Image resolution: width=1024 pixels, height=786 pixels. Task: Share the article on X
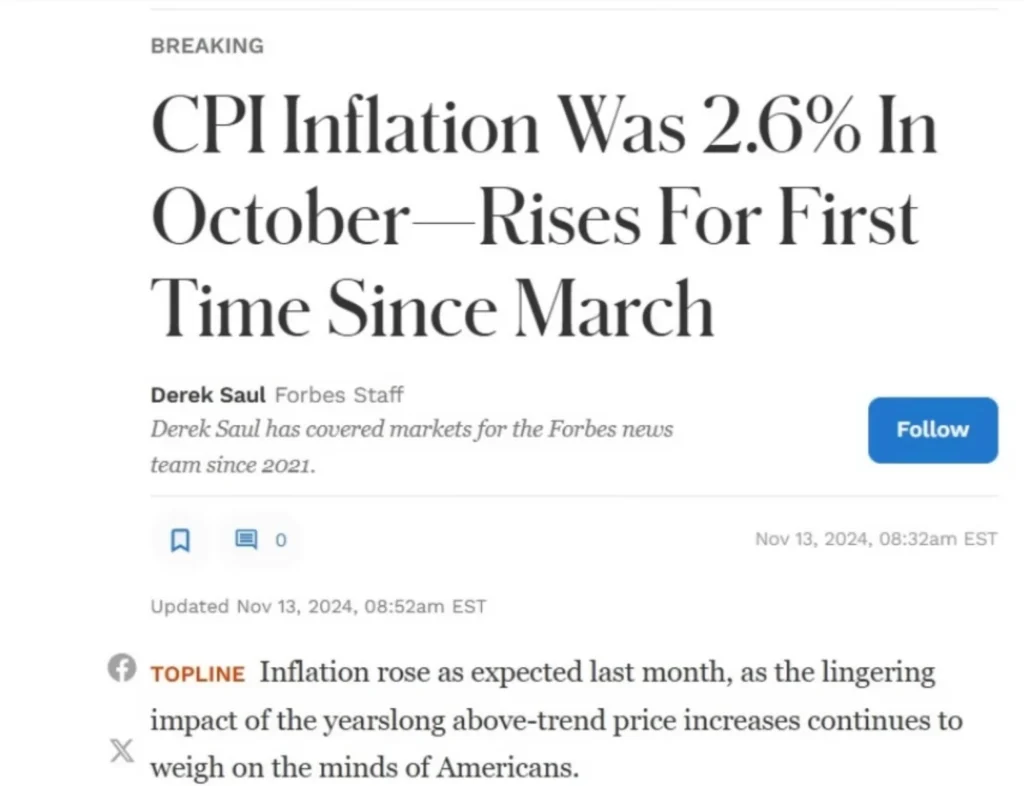pos(121,750)
